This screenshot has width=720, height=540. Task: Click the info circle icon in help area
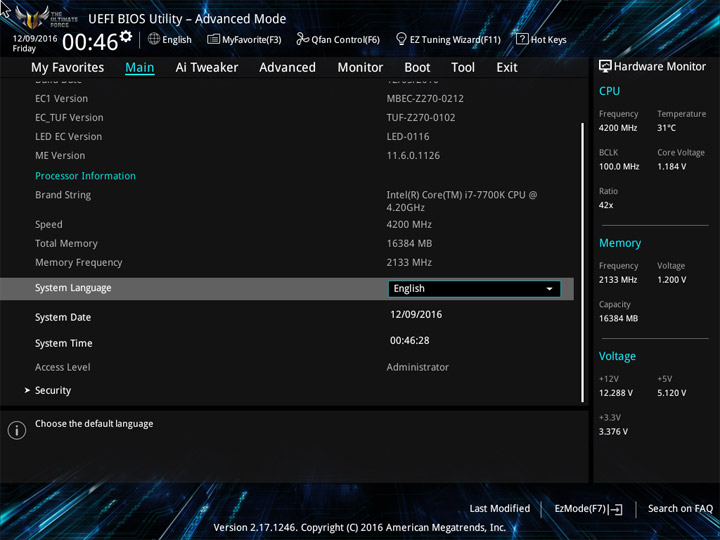pyautogui.click(x=17, y=430)
